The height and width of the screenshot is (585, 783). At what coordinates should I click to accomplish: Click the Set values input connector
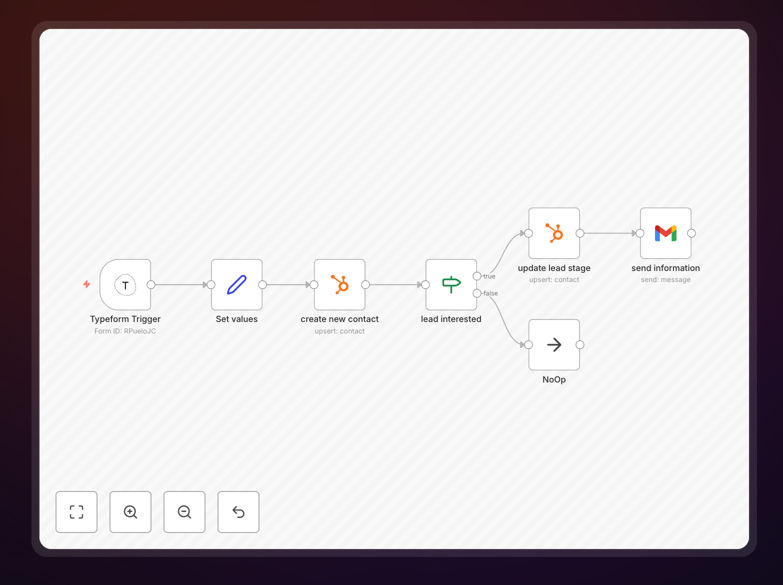[211, 285]
